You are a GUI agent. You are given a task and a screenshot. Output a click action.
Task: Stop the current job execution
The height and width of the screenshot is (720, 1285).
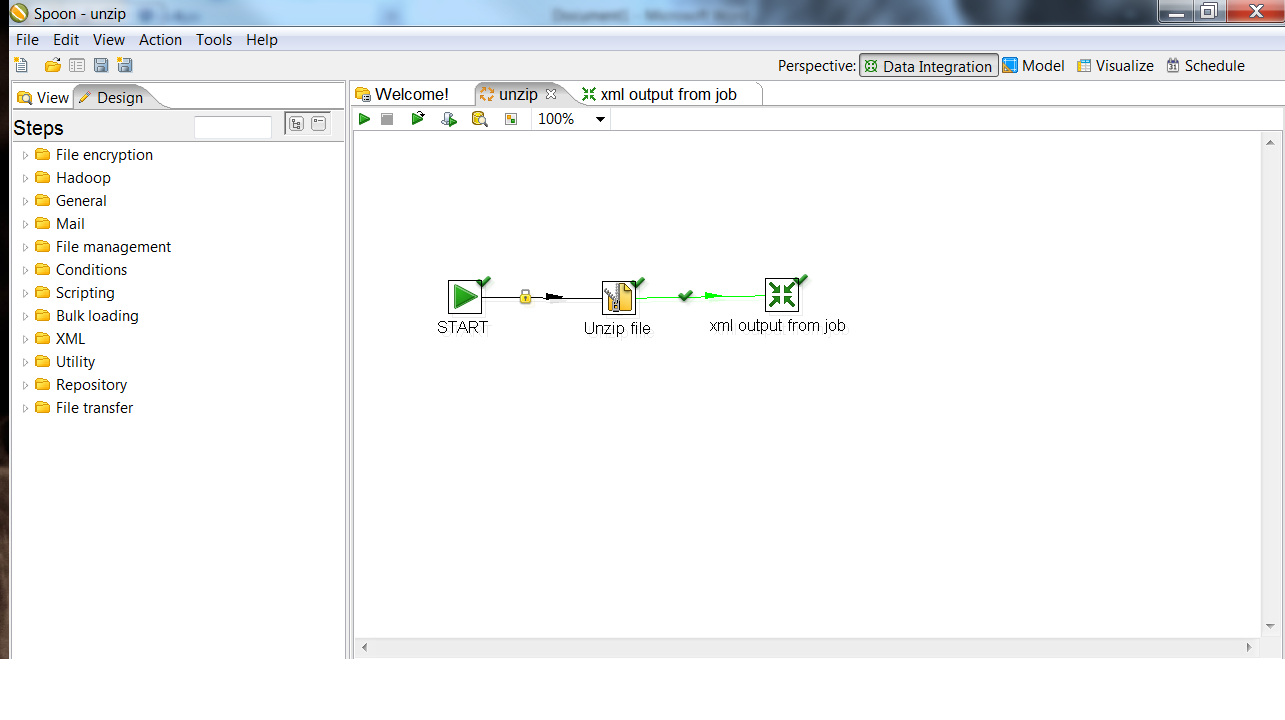(387, 118)
